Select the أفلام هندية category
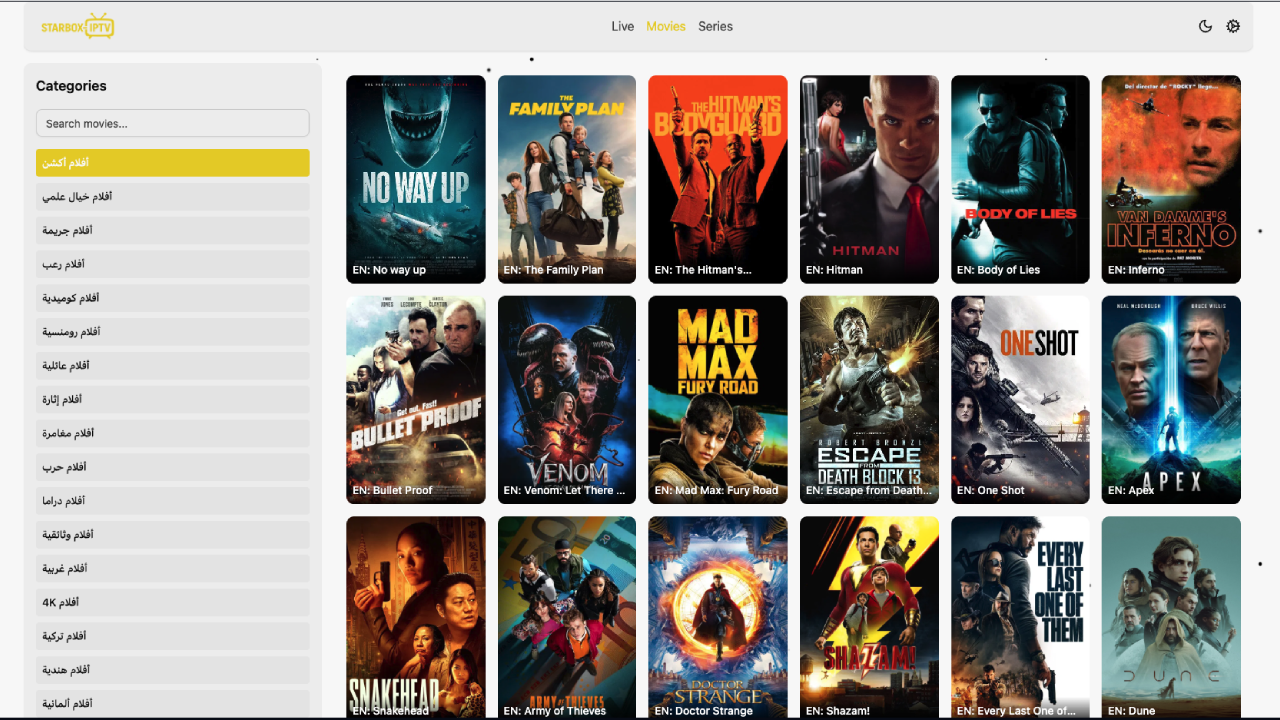Viewport: 1280px width, 720px height. pos(173,670)
